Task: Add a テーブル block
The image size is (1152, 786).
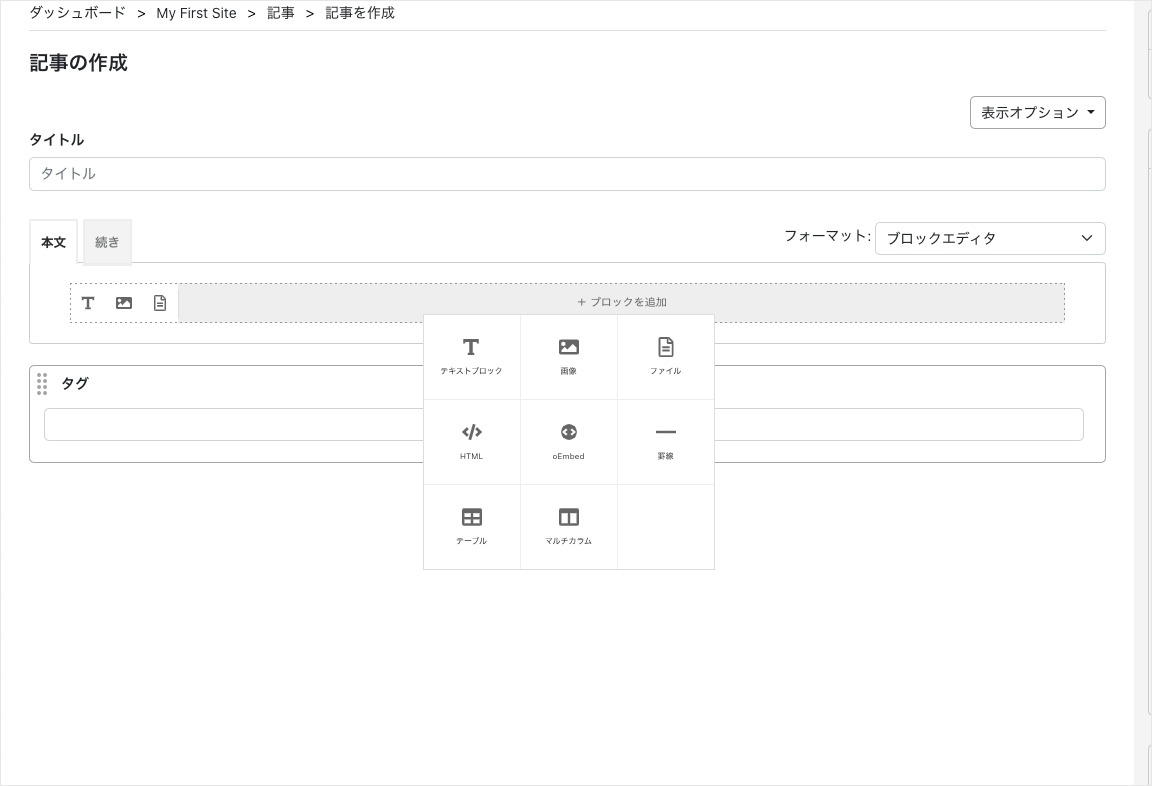Action: pyautogui.click(x=471, y=525)
